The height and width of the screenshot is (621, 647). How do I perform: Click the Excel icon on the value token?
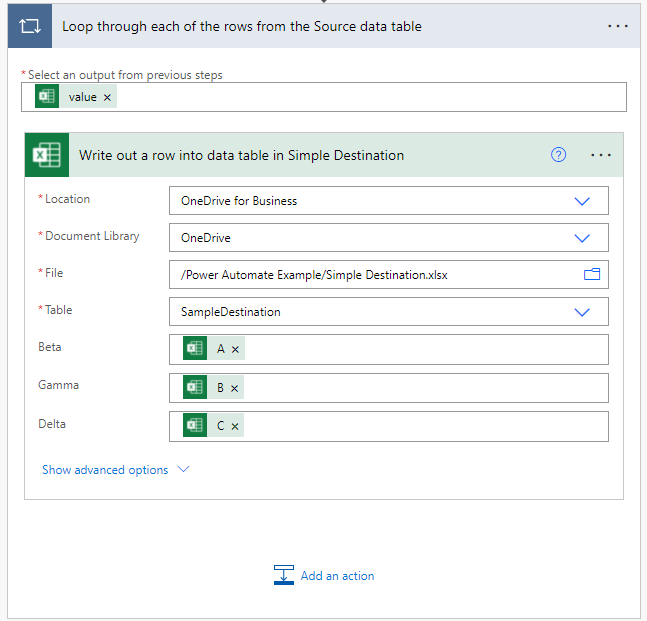(47, 97)
